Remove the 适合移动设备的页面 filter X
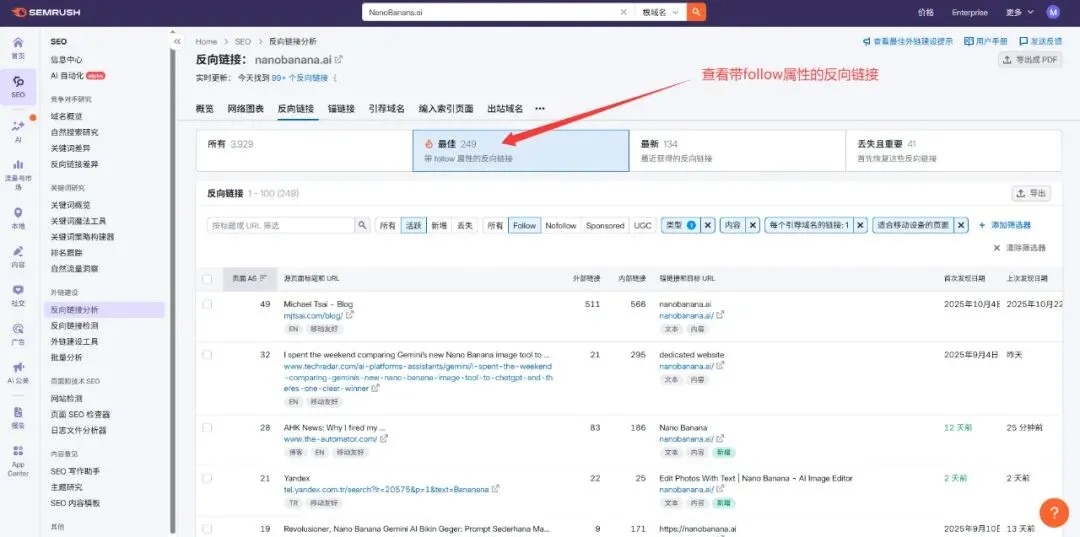Screen dimensions: 1080x537 (962, 225)
